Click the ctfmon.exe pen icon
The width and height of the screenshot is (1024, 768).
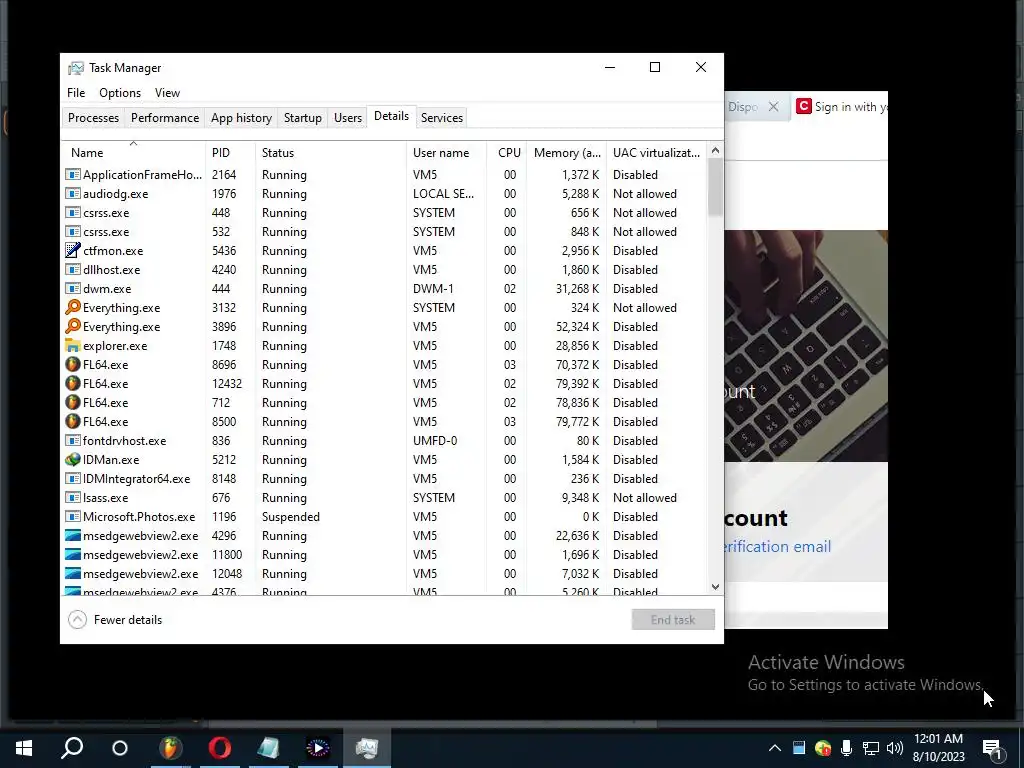tap(72, 251)
